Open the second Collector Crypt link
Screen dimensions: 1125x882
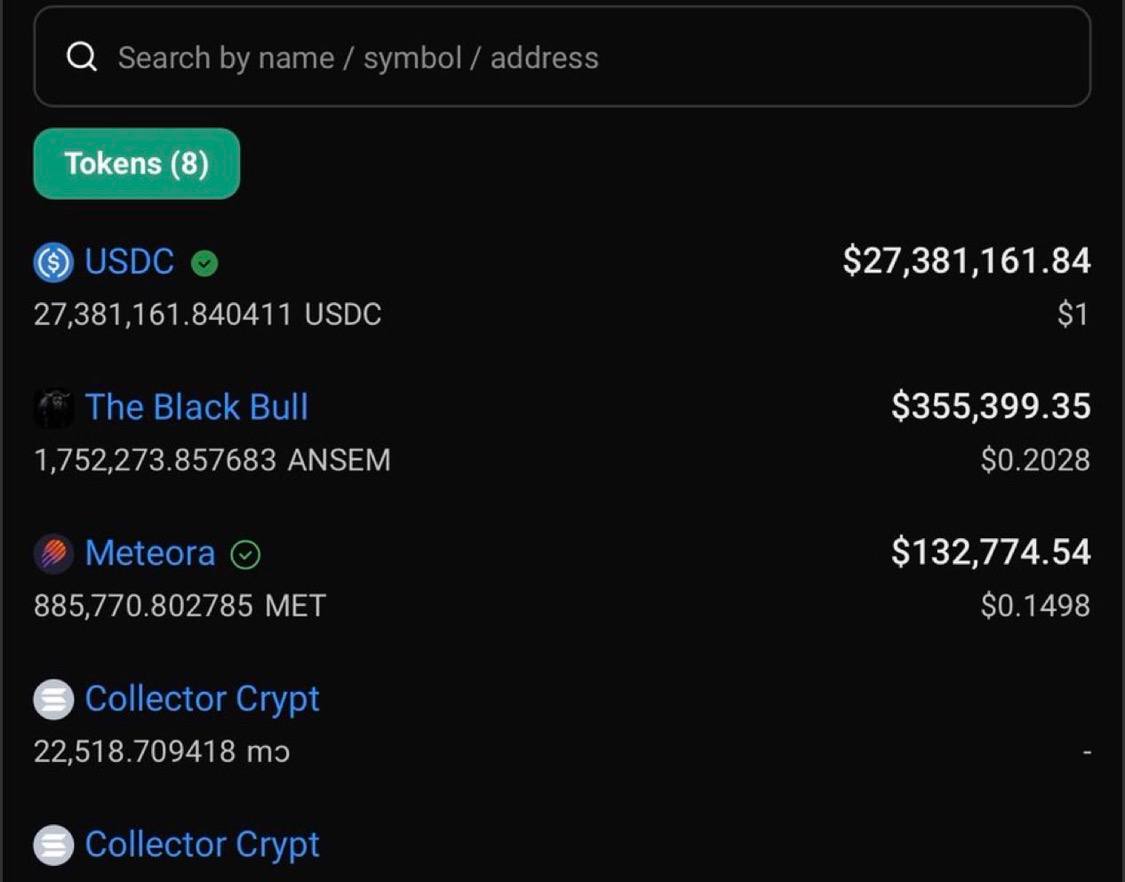point(202,845)
